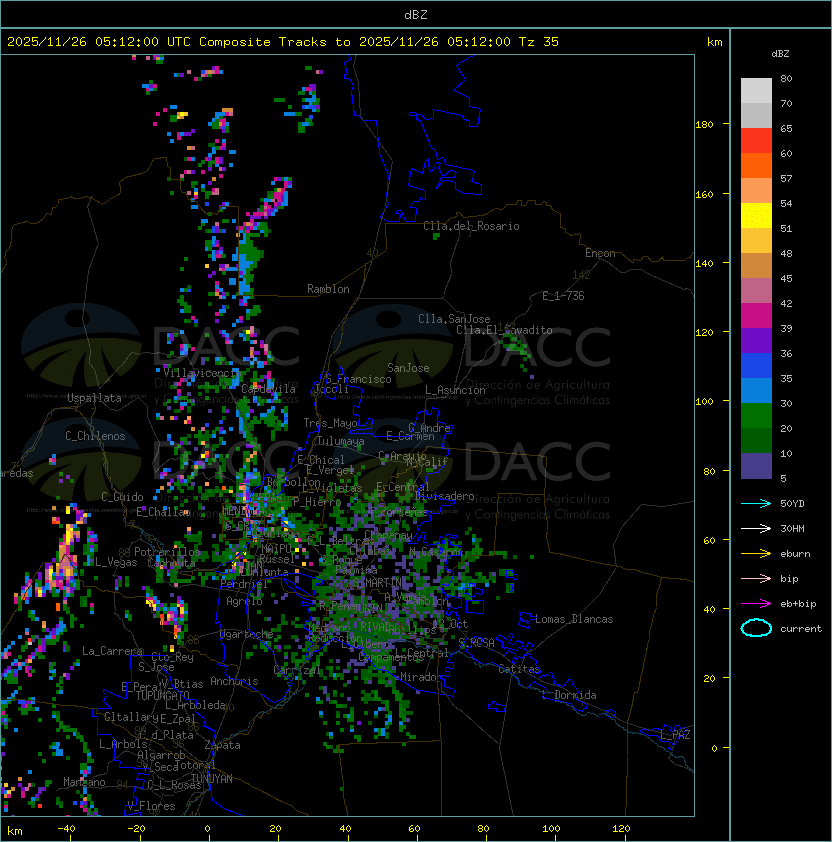Click the pink bip arrow legend icon

click(756, 578)
